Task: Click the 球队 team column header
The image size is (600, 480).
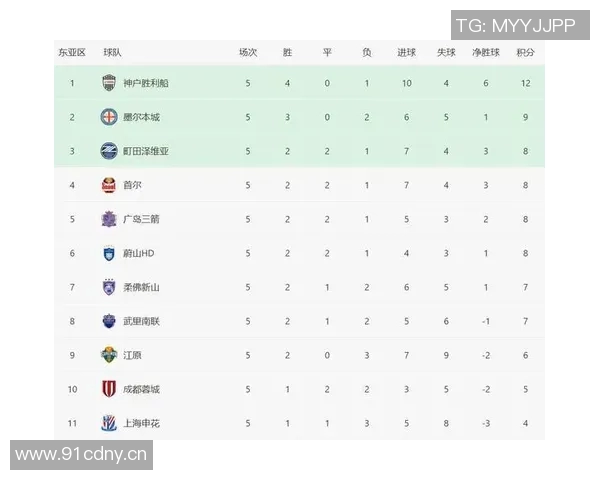Action: (x=112, y=52)
